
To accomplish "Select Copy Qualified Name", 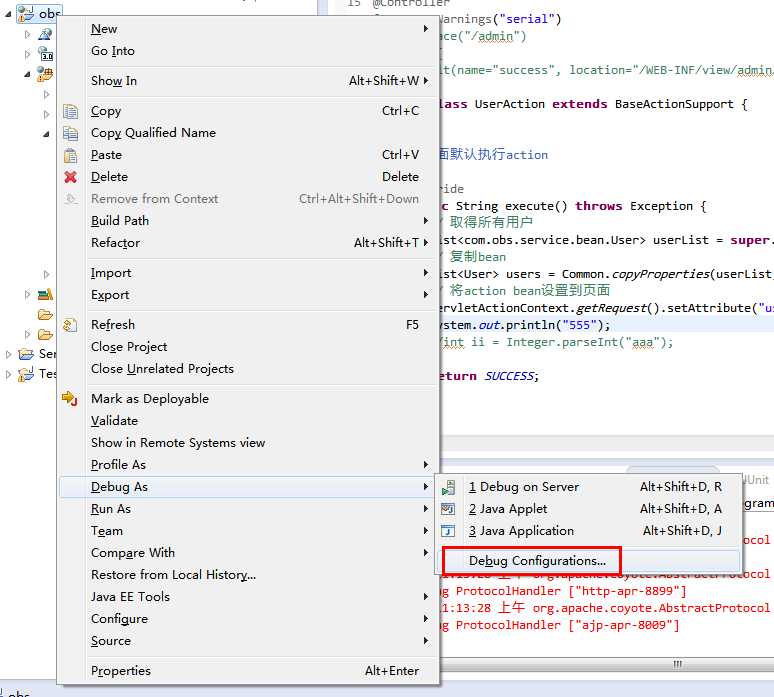I will pyautogui.click(x=248, y=133).
